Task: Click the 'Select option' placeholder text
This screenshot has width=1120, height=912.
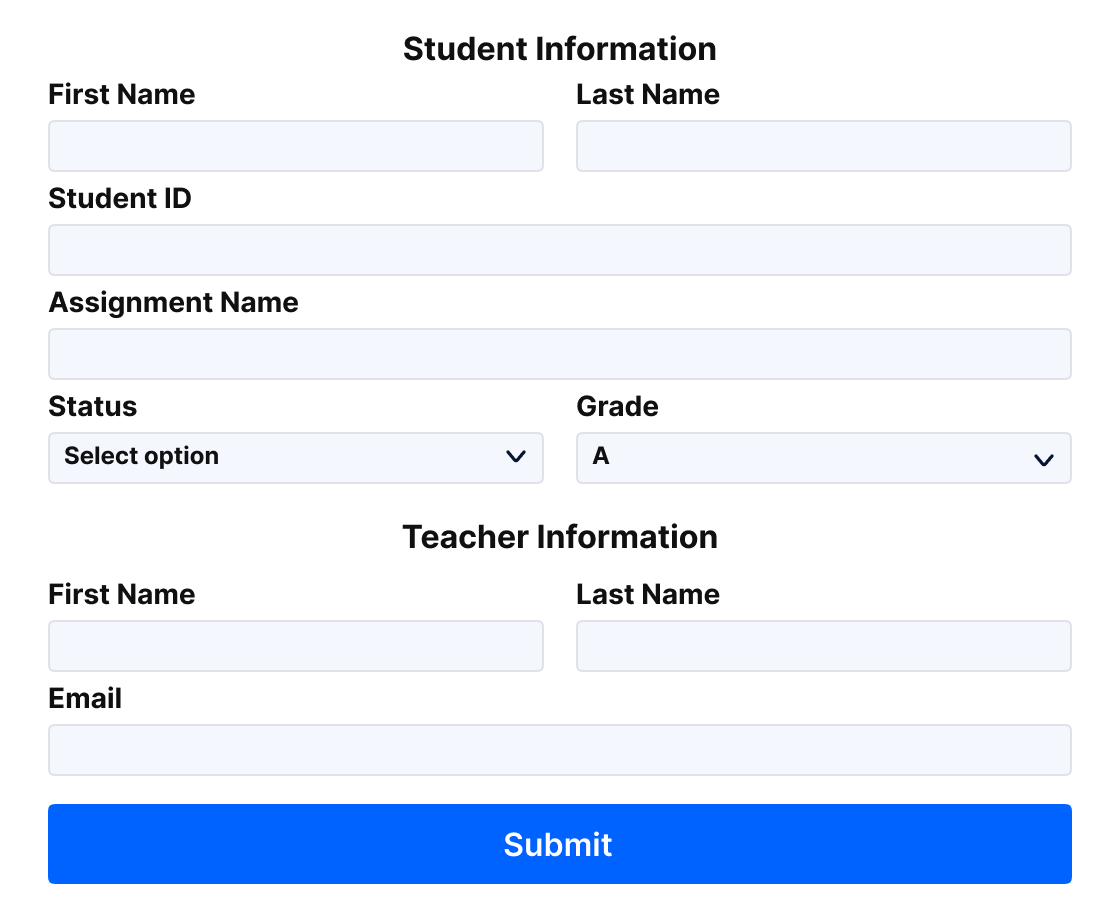Action: 141,456
